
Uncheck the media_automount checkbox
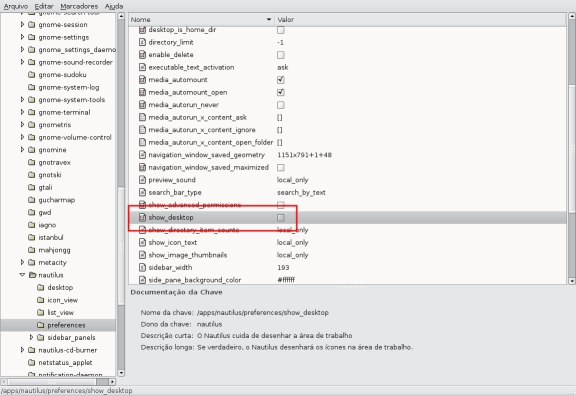point(281,80)
